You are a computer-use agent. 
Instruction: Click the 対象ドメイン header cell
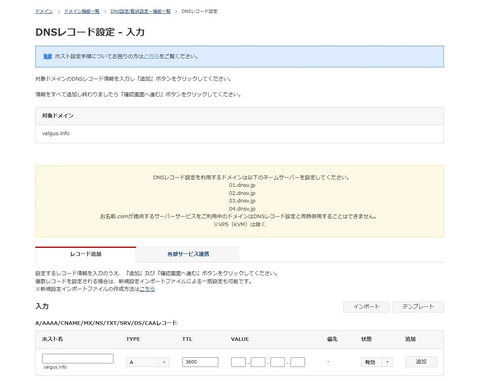coord(239,116)
